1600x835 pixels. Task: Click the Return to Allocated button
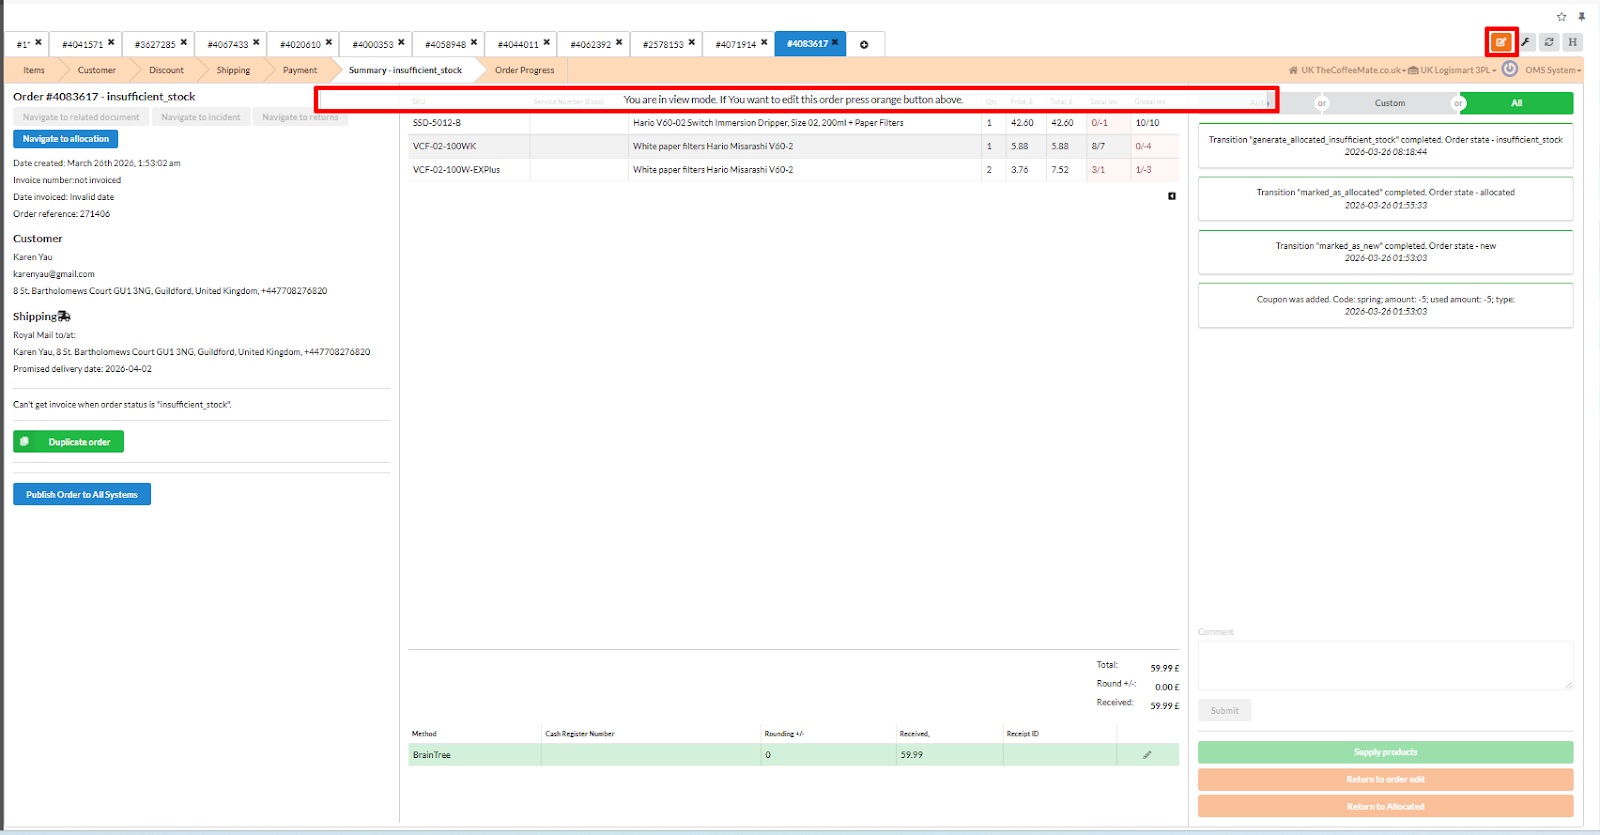tap(1385, 806)
